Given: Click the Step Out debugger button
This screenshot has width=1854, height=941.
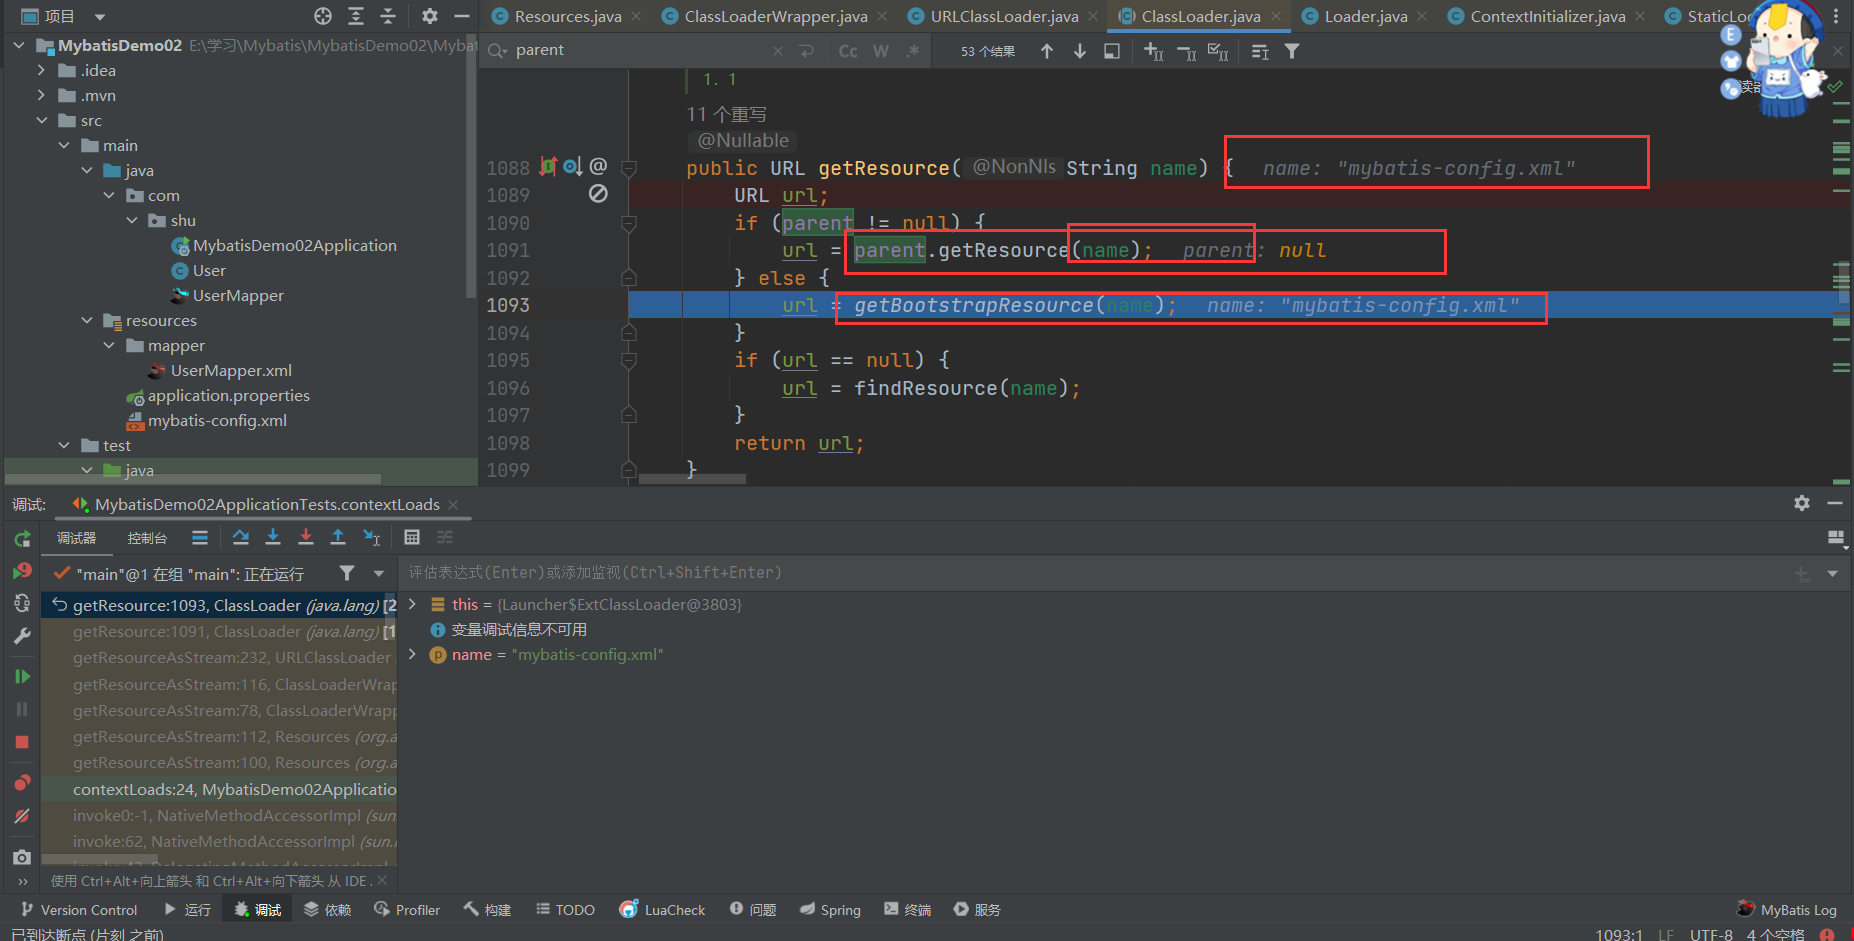Looking at the screenshot, I should coord(338,538).
